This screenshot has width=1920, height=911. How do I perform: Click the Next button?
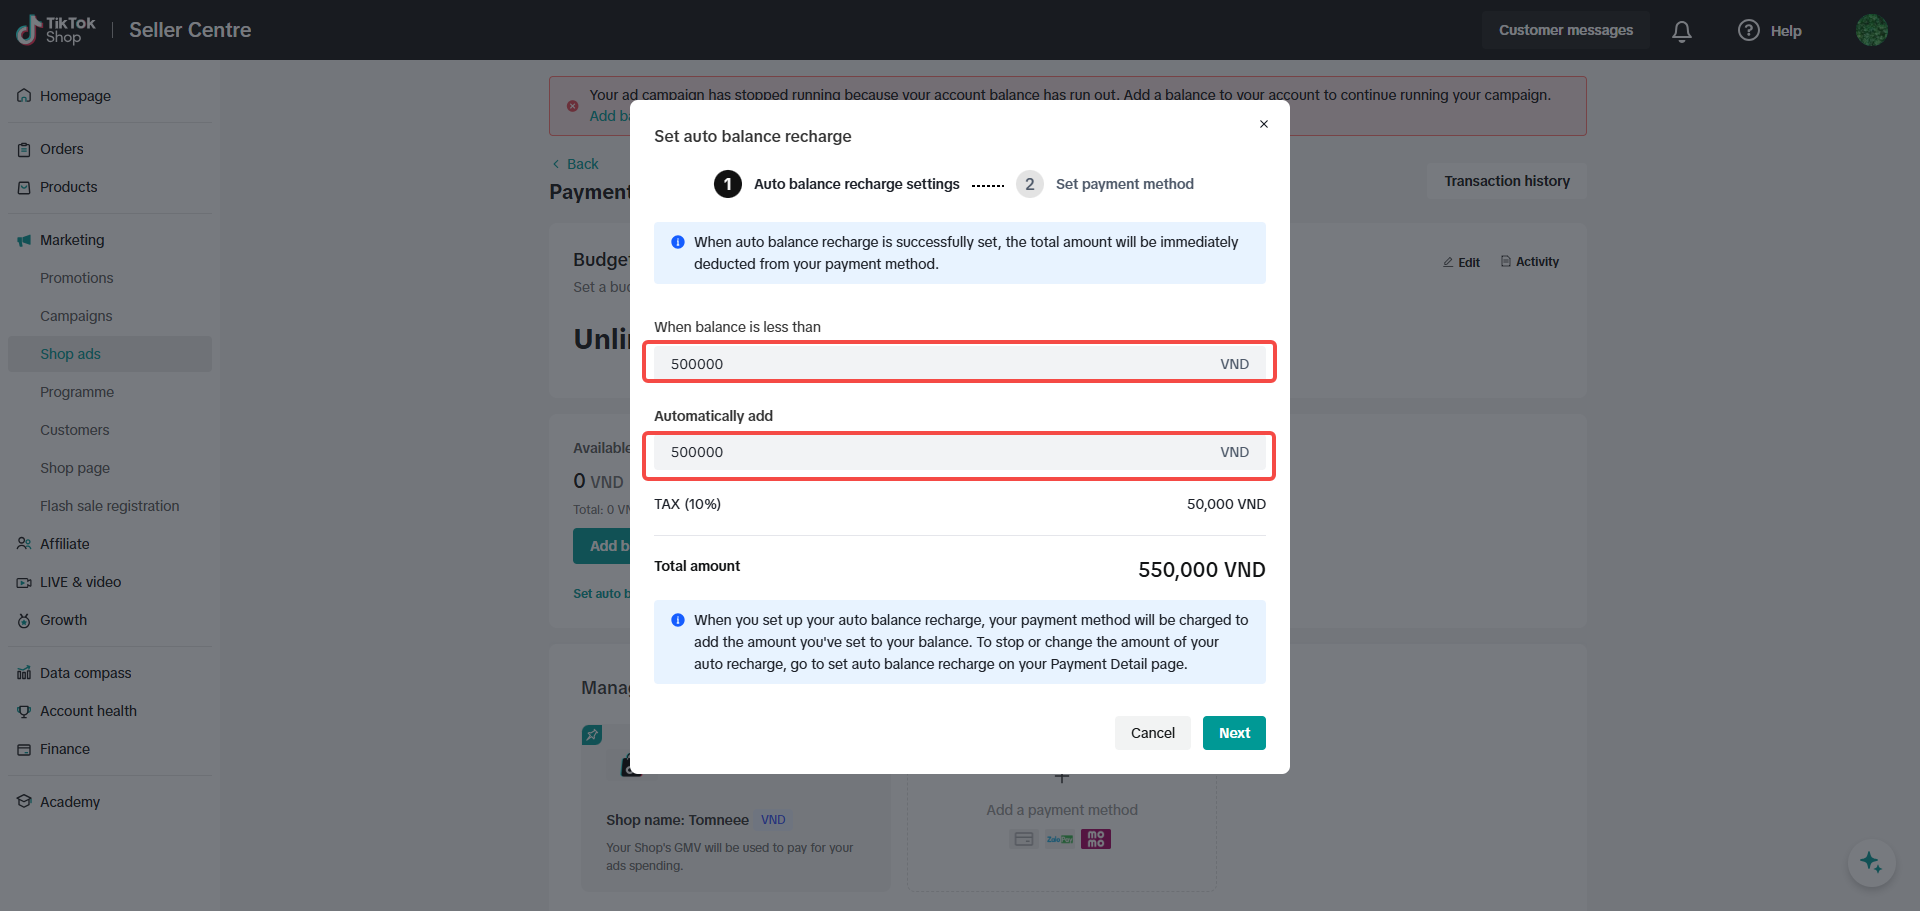1234,733
